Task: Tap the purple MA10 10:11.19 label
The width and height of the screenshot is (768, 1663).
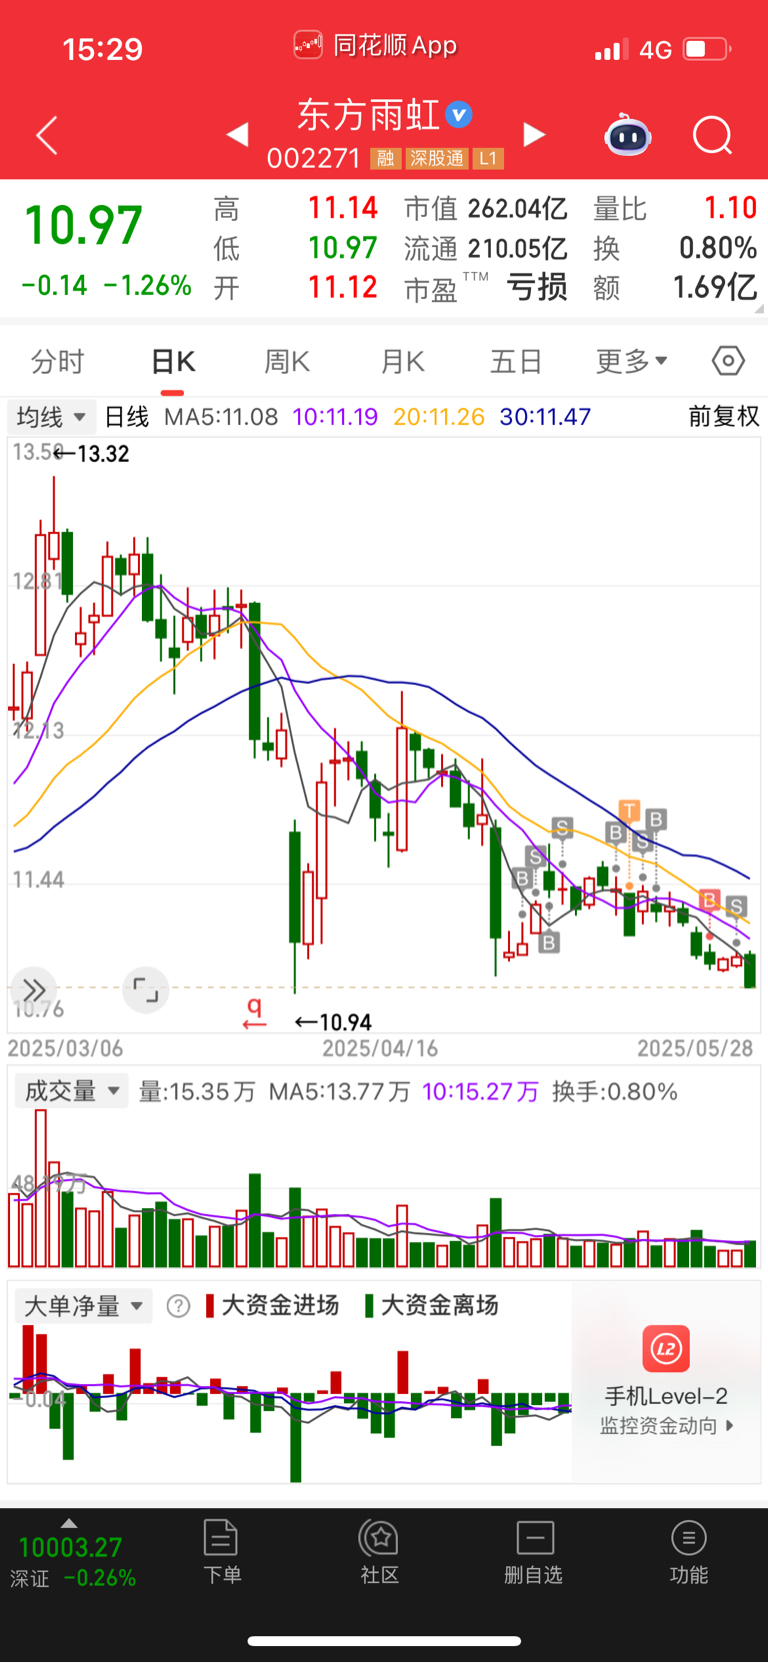Action: (x=335, y=417)
